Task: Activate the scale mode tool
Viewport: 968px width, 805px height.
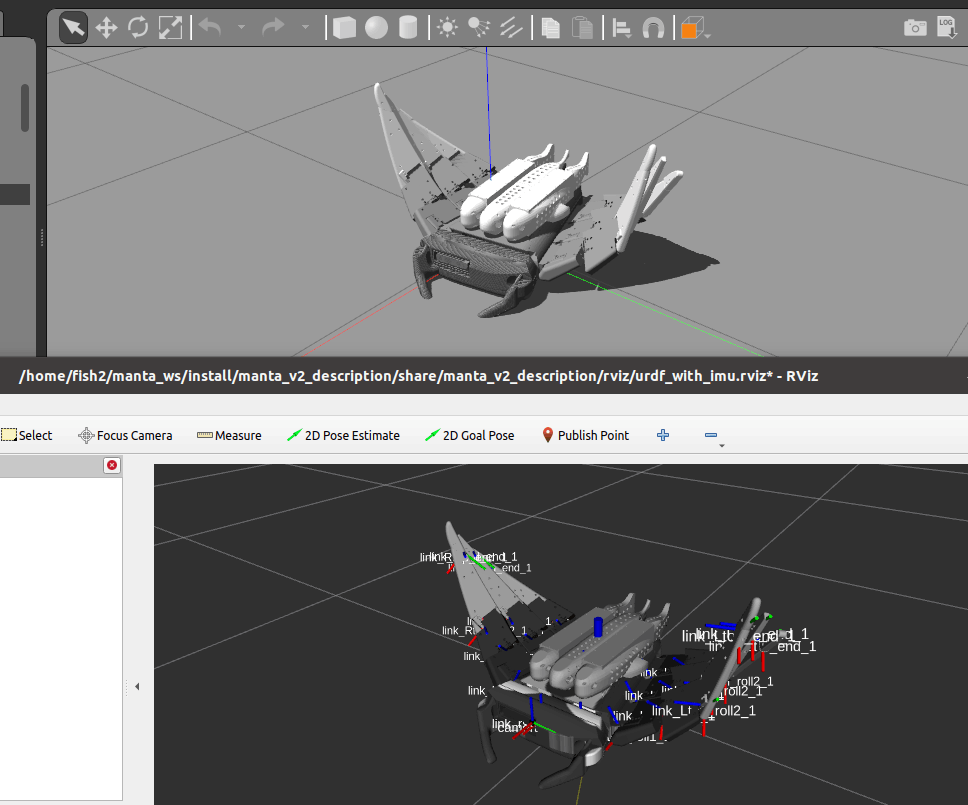Action: (171, 28)
